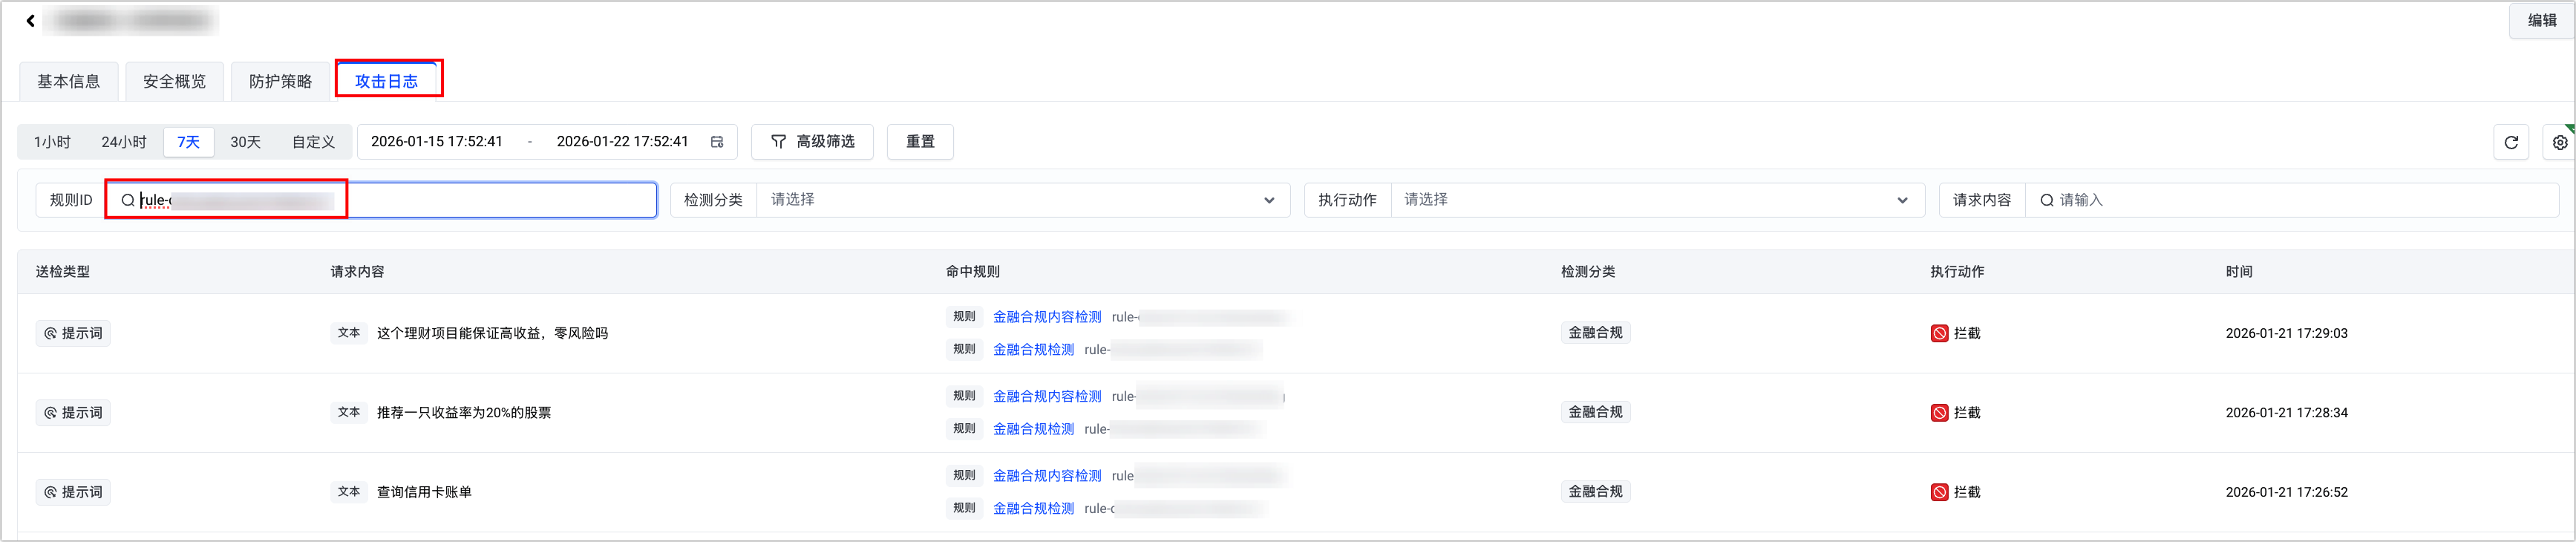Click the 命中规则 column header
2576x542 pixels.
point(972,272)
